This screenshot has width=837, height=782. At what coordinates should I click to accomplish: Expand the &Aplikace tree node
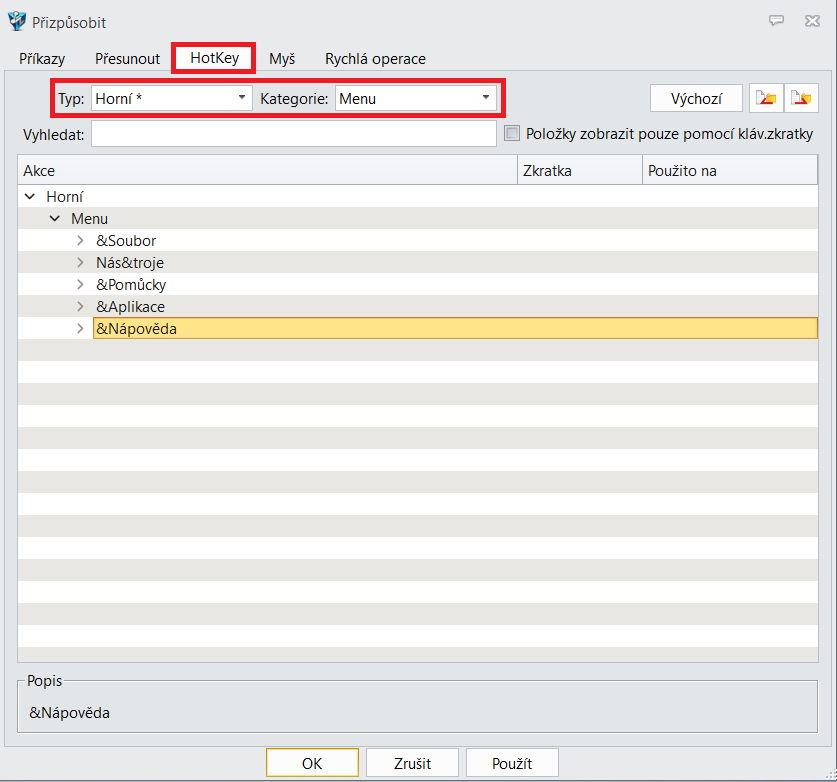pos(80,306)
